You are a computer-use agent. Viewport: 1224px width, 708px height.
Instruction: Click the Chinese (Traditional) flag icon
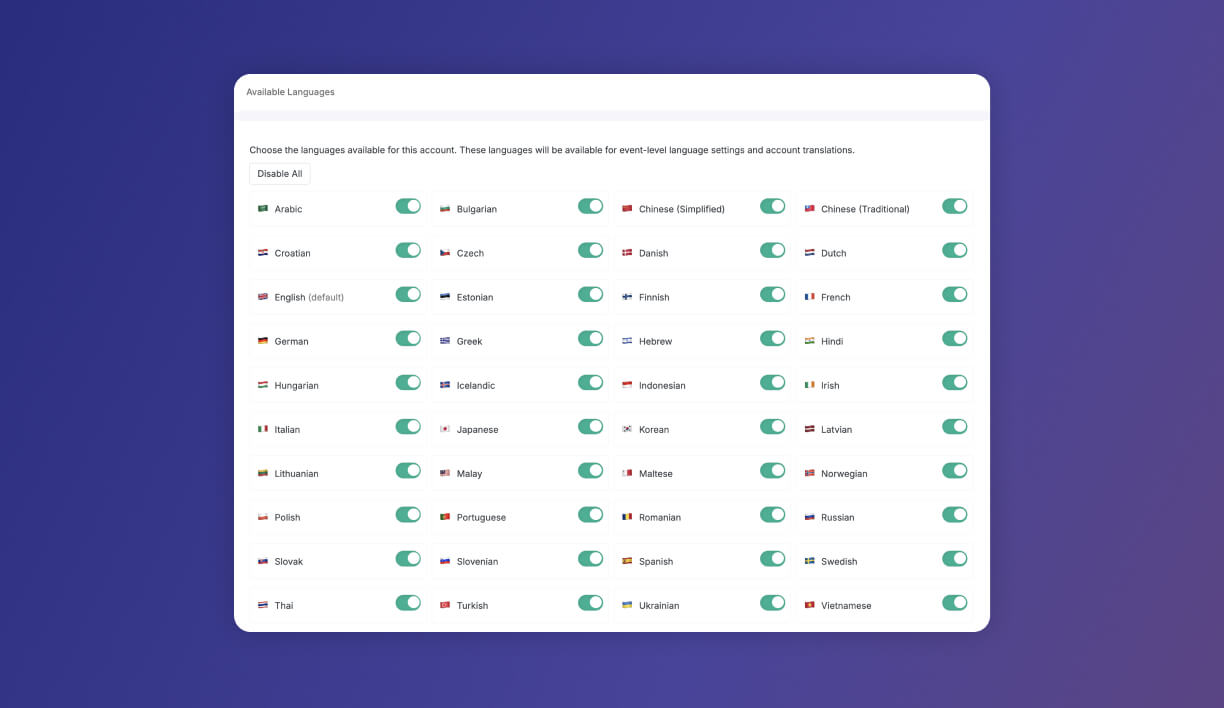pyautogui.click(x=811, y=209)
